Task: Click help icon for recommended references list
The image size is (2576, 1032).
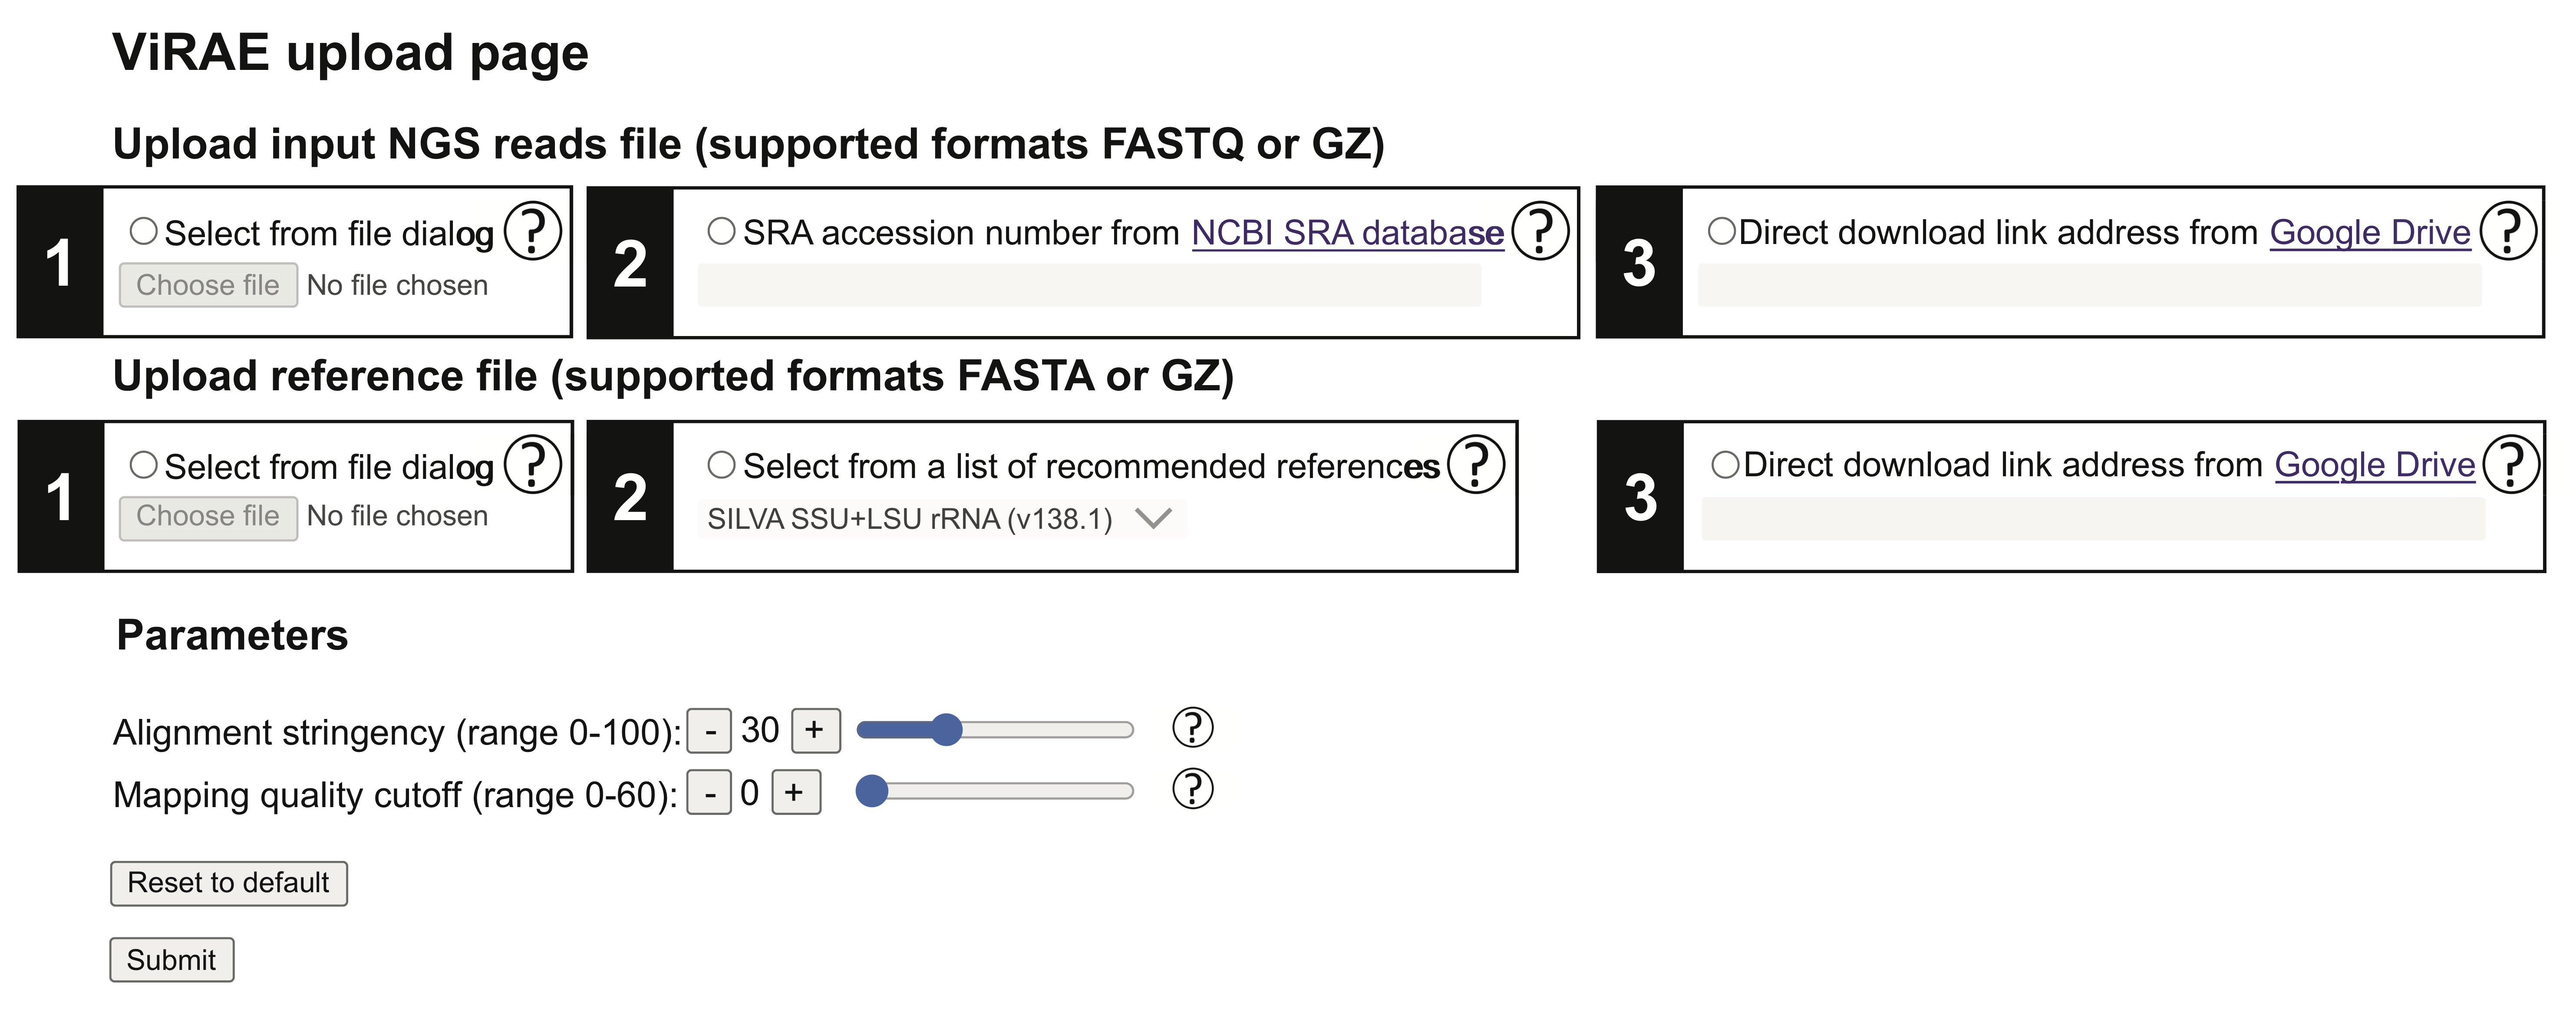Action: [1476, 465]
